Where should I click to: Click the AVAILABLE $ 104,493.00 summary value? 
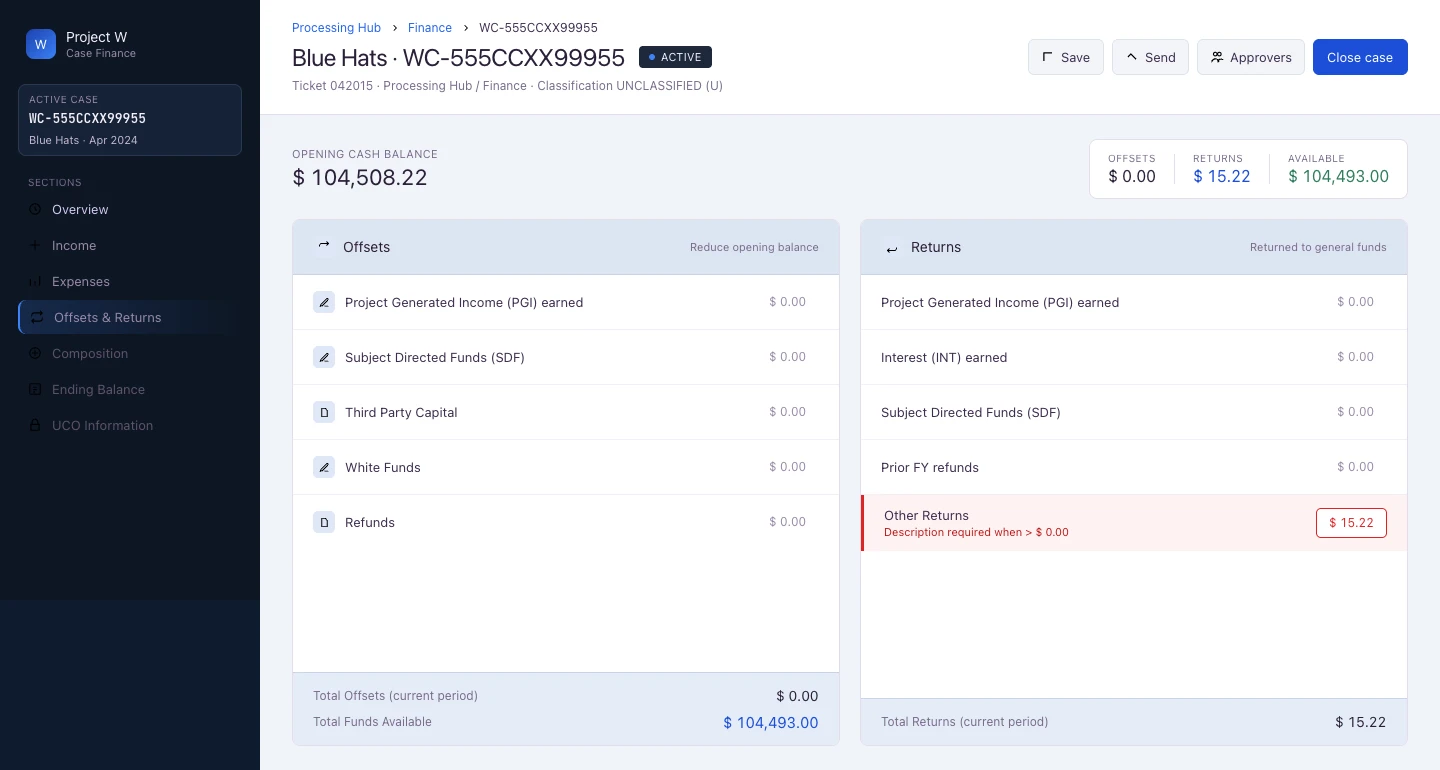[x=1338, y=177]
